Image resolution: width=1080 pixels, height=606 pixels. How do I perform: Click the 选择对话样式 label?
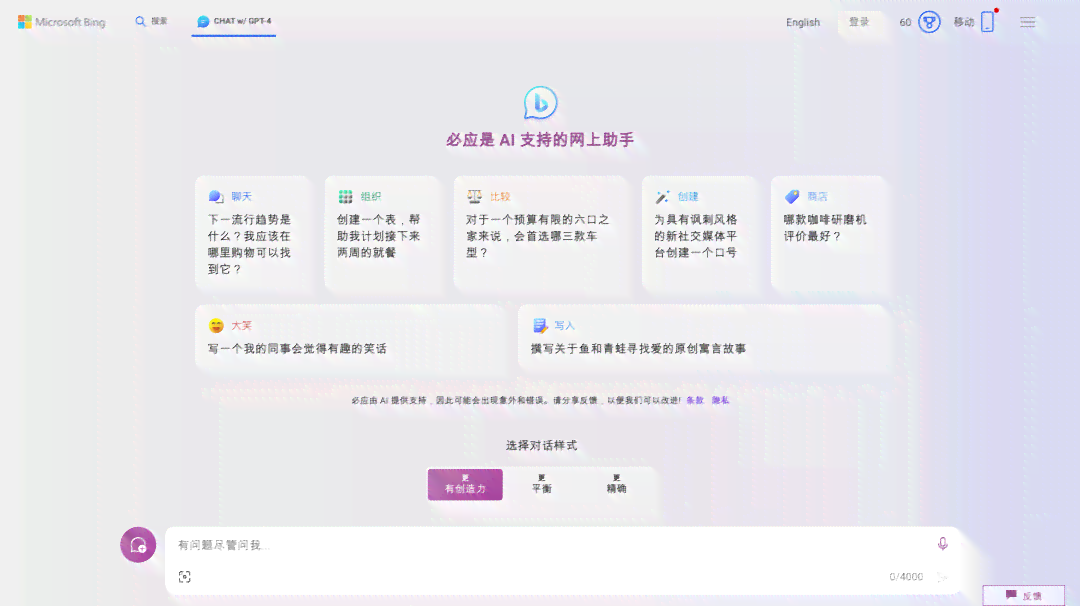point(541,446)
